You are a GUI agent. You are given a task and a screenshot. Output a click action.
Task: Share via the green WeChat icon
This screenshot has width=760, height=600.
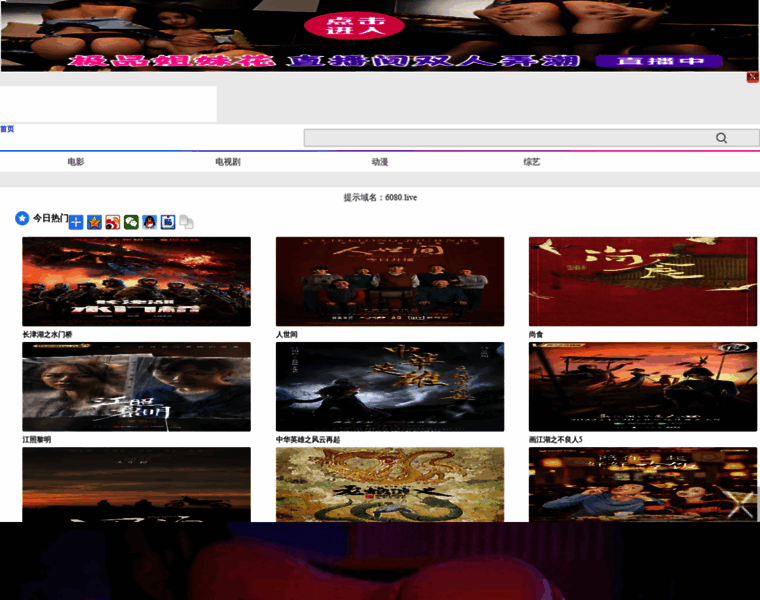(131, 222)
